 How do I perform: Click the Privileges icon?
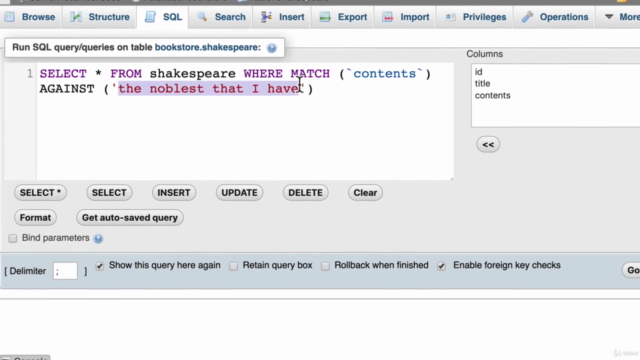tap(450, 17)
